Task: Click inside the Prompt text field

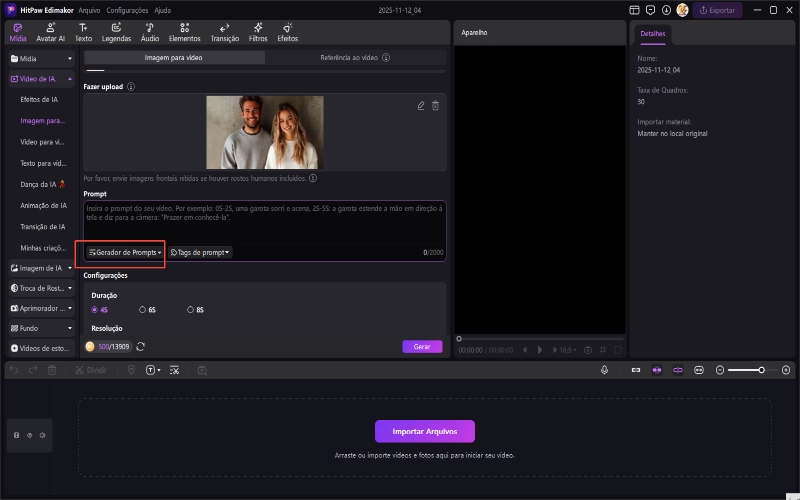Action: pyautogui.click(x=264, y=220)
